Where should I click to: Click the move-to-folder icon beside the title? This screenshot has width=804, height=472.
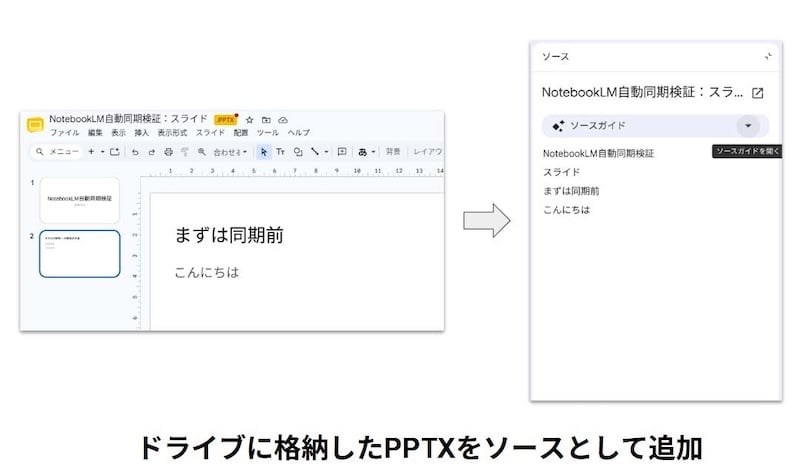(x=266, y=120)
